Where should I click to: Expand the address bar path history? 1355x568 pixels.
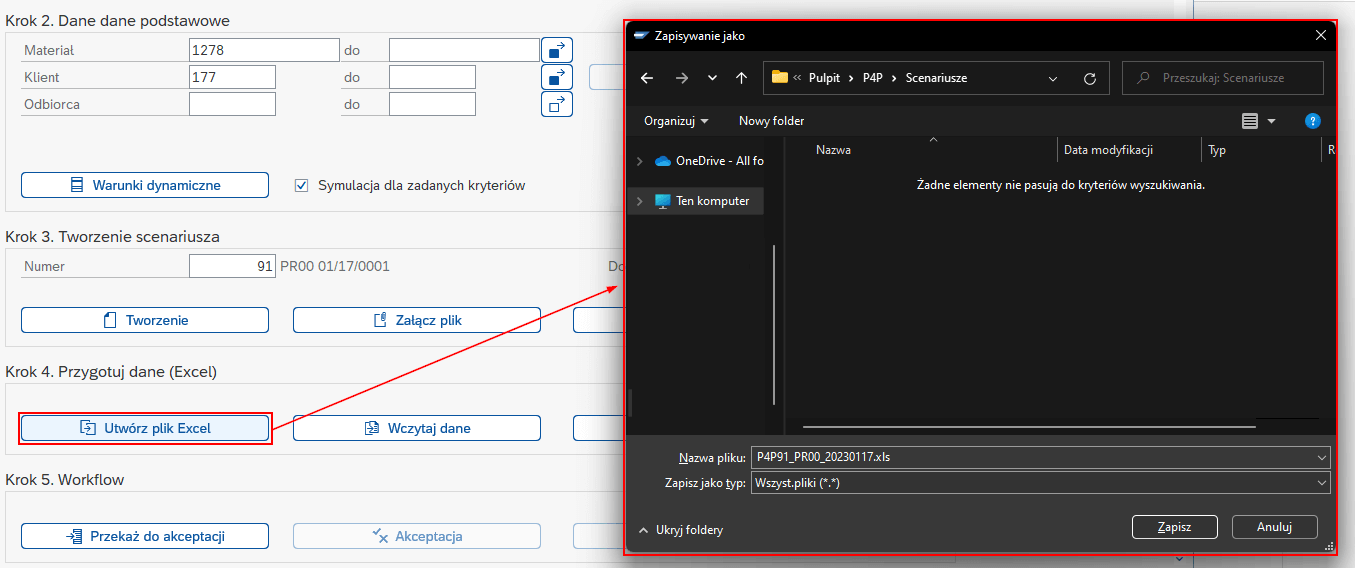pyautogui.click(x=1053, y=78)
